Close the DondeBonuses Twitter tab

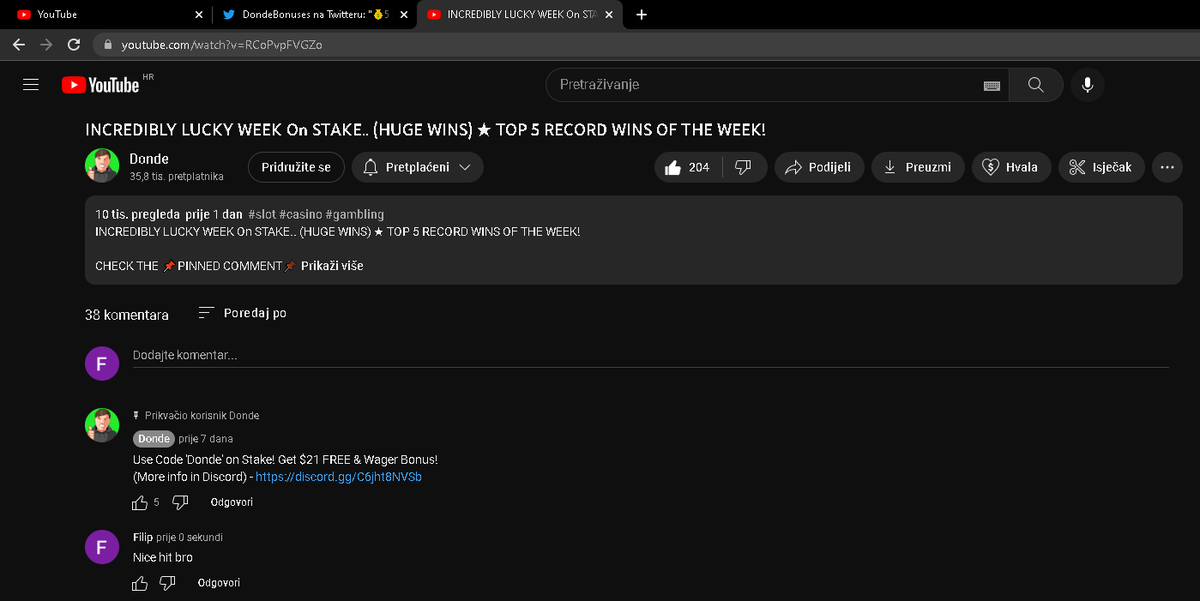click(403, 15)
